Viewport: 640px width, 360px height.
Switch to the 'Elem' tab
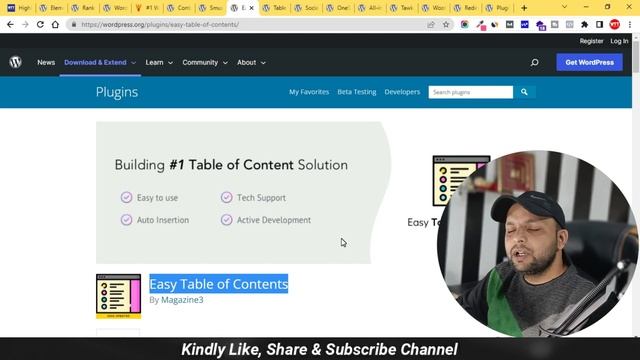pos(51,8)
